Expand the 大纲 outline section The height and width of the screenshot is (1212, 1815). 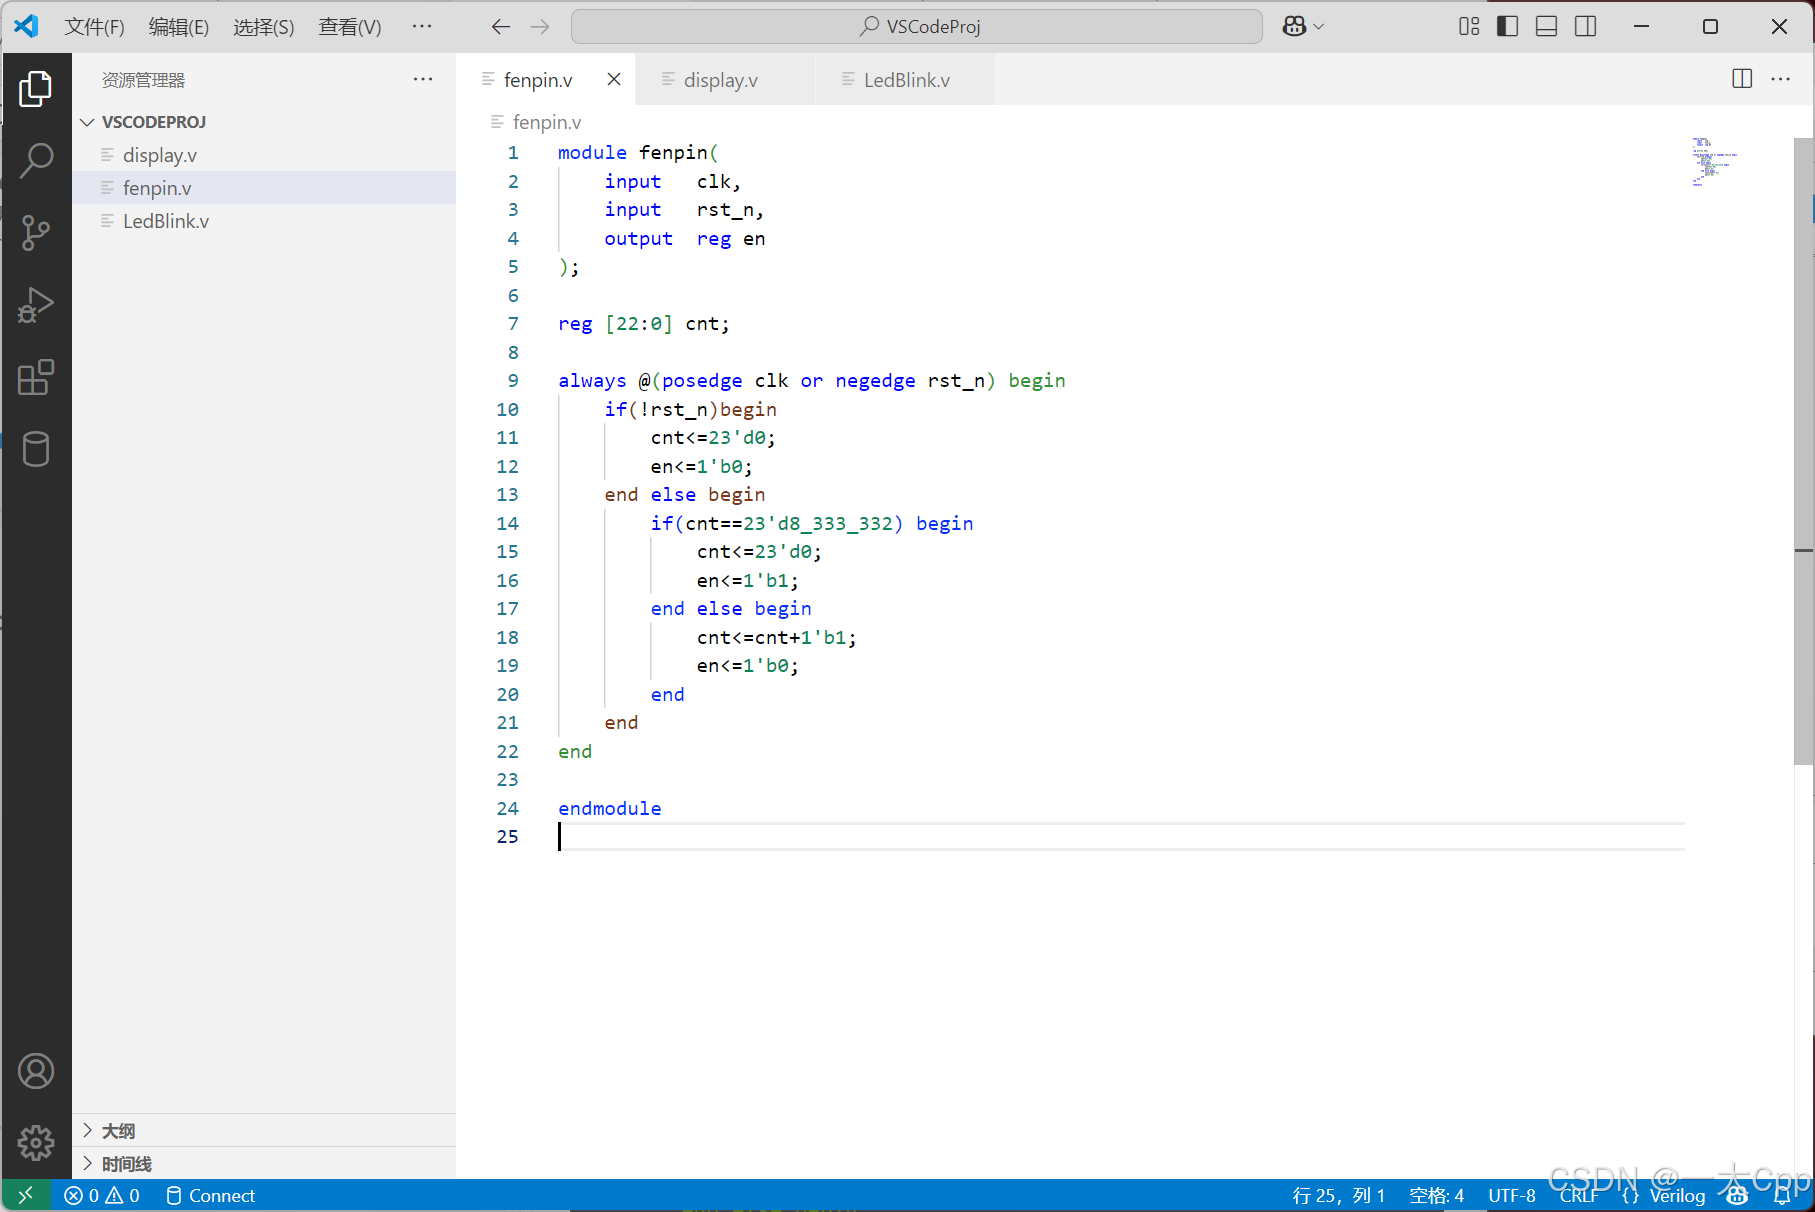coord(264,1131)
